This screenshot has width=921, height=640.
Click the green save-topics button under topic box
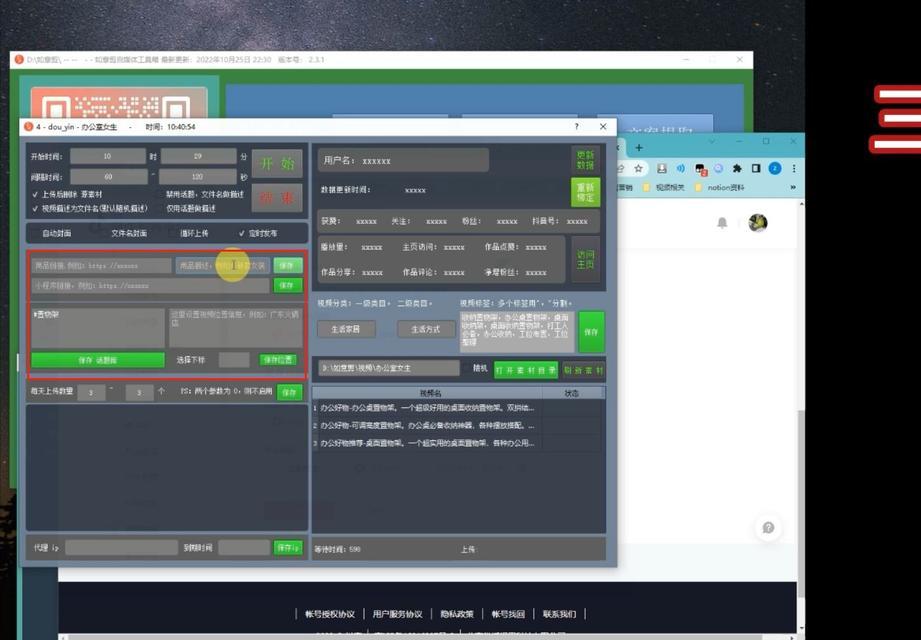click(x=98, y=360)
